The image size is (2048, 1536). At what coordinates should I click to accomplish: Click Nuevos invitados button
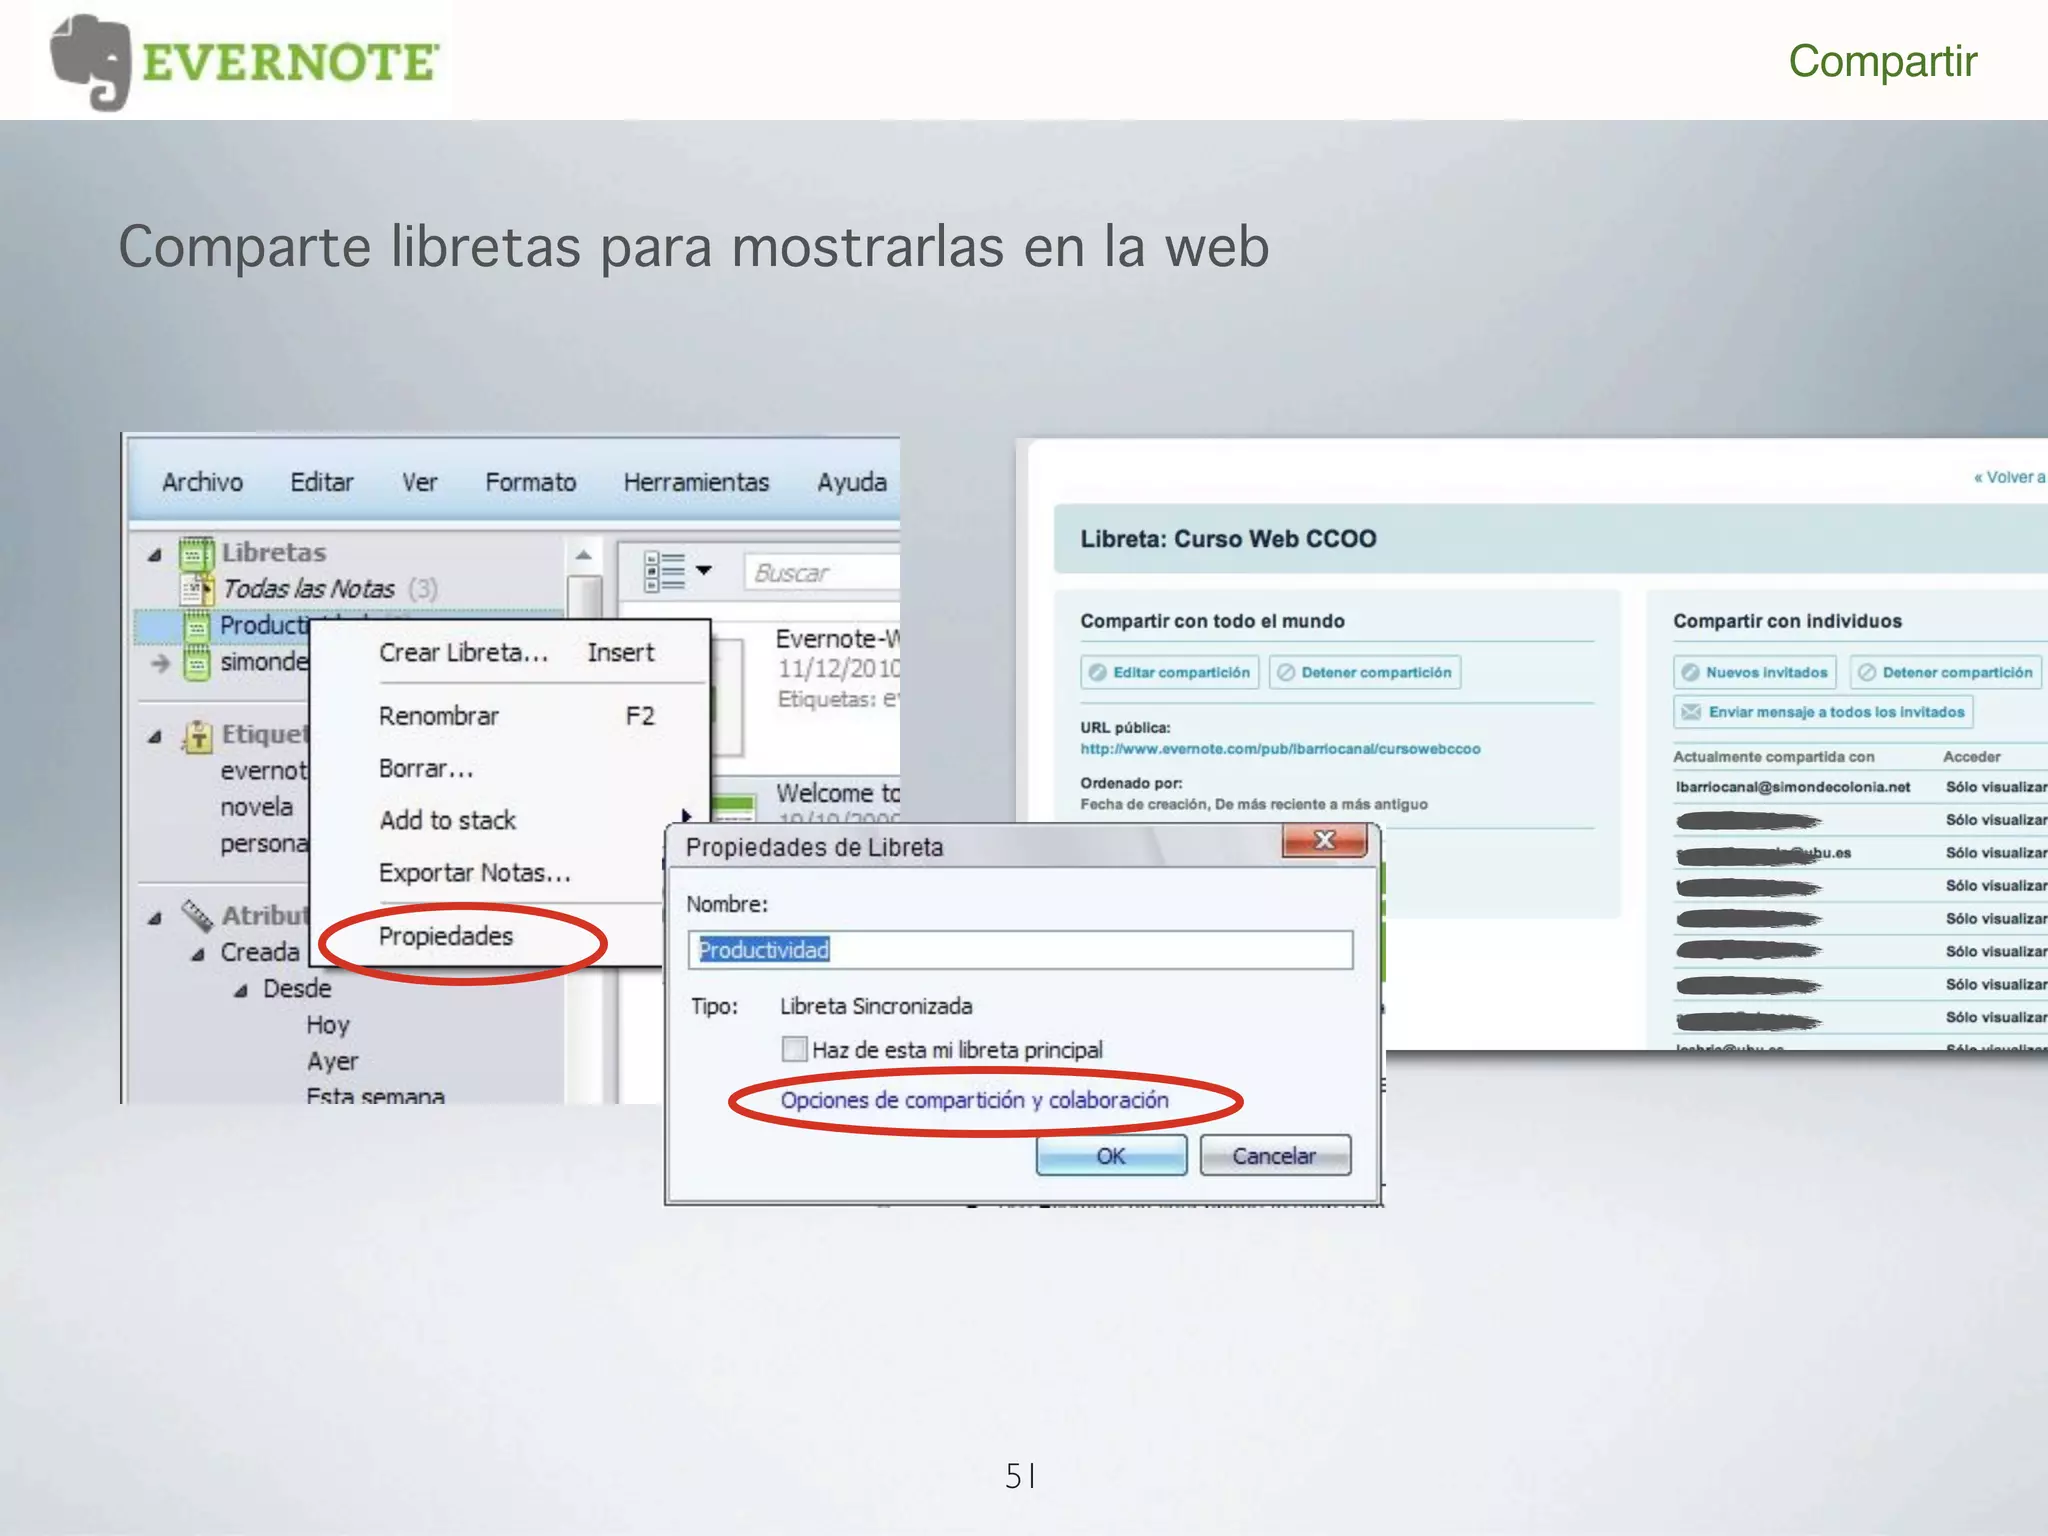click(1755, 672)
